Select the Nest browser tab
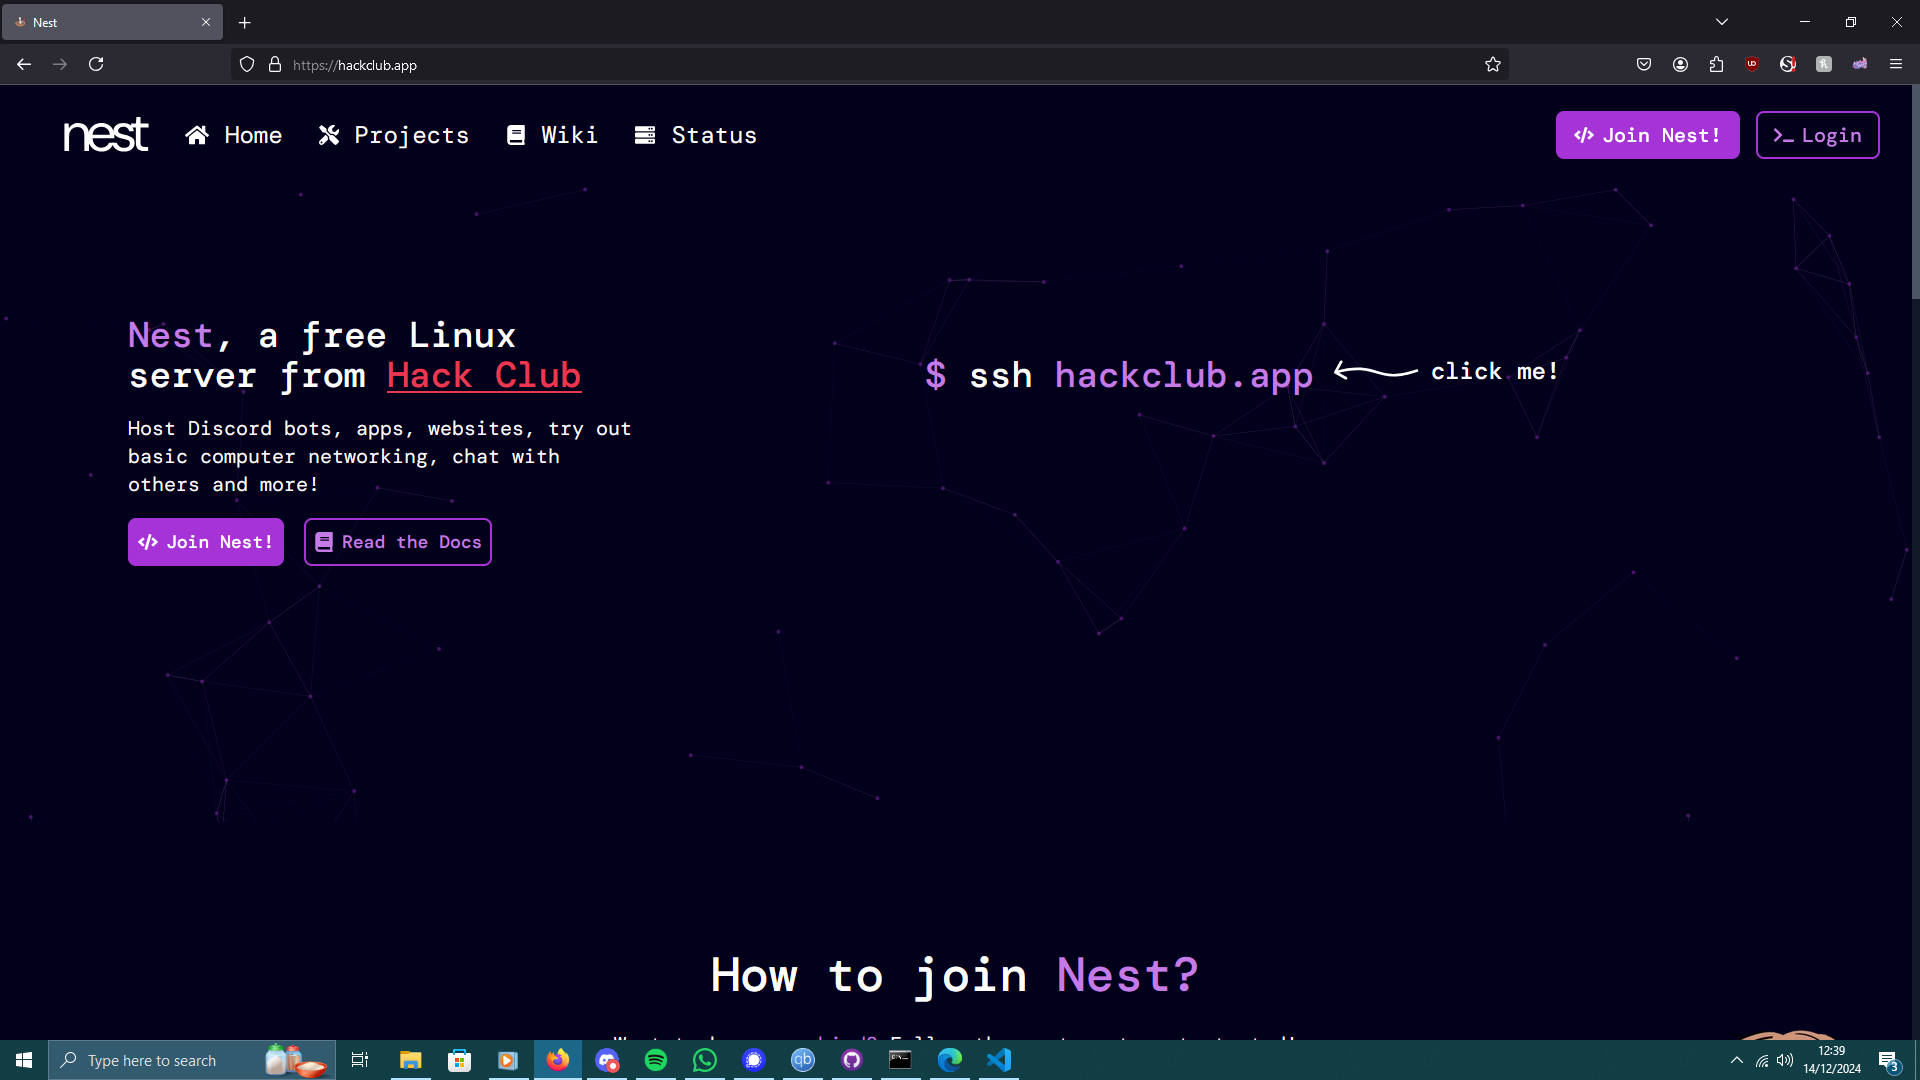The height and width of the screenshot is (1080, 1920). 112,22
